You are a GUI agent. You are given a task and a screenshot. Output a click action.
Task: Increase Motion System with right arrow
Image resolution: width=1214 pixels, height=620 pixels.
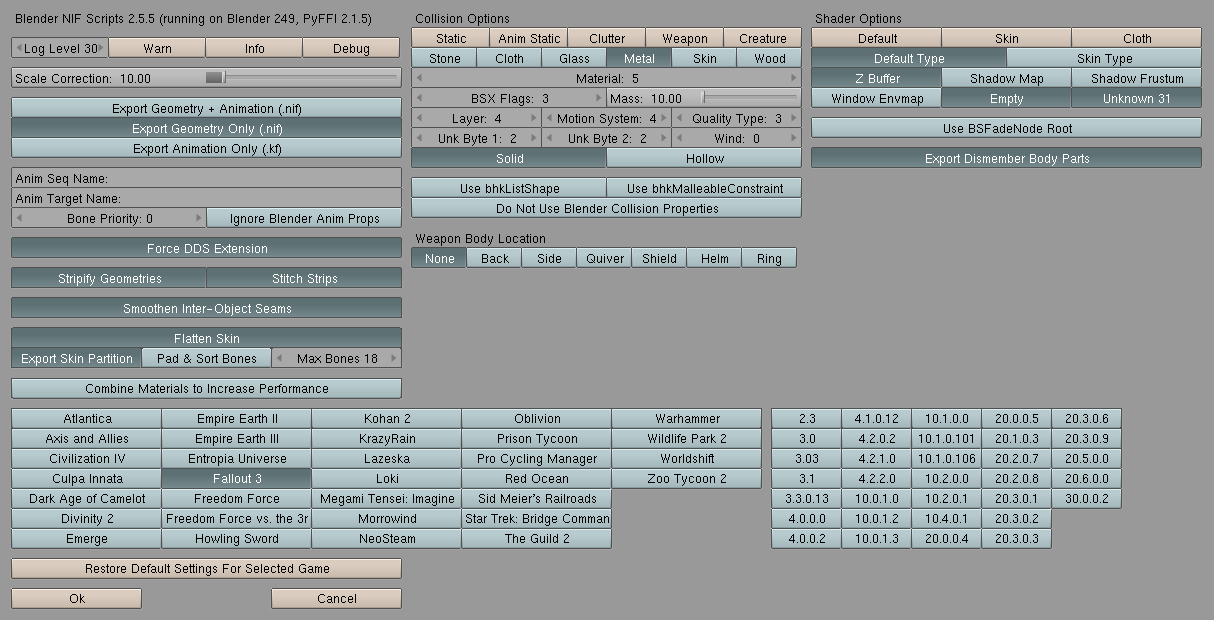664,118
